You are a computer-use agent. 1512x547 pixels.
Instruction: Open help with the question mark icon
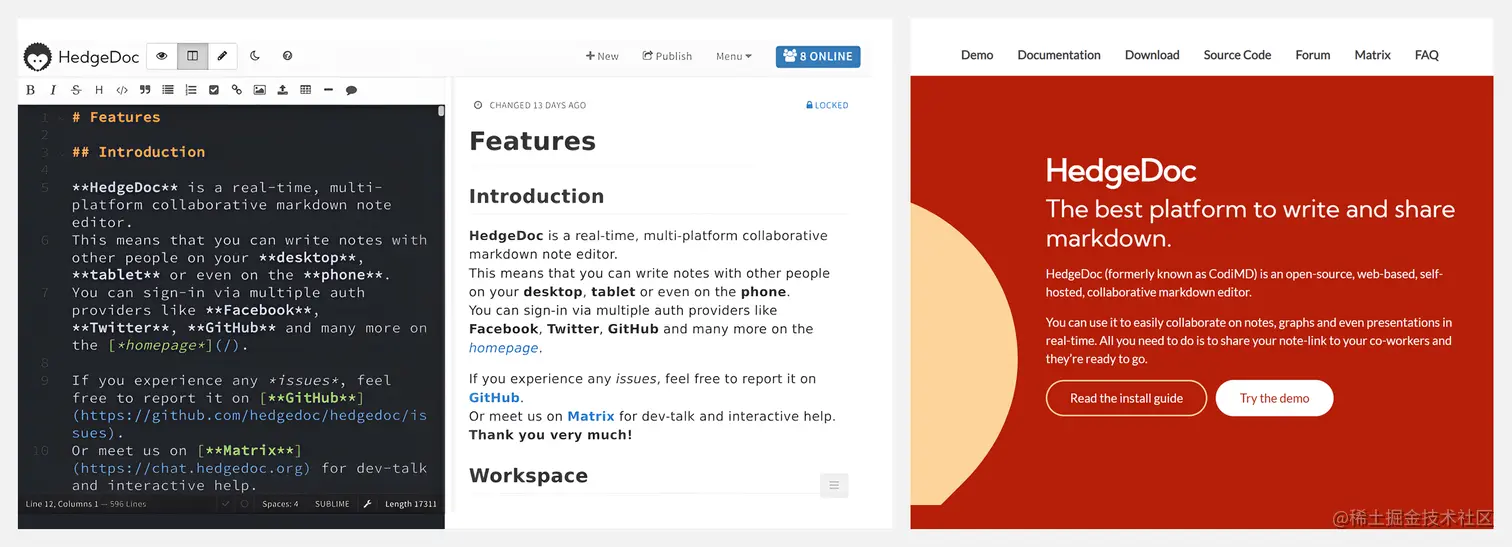287,56
